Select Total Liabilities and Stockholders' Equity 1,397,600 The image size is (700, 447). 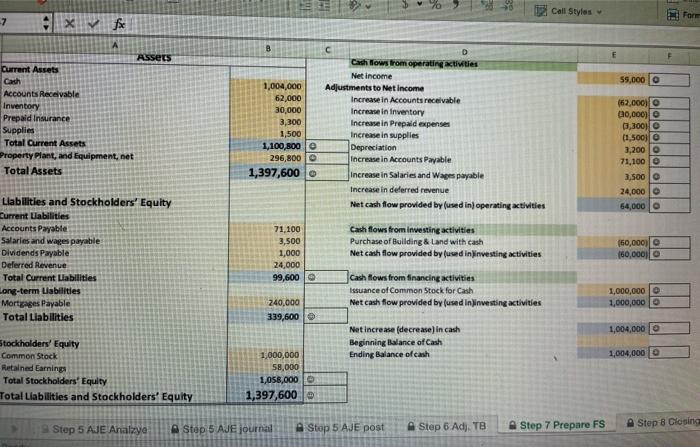coord(265,396)
